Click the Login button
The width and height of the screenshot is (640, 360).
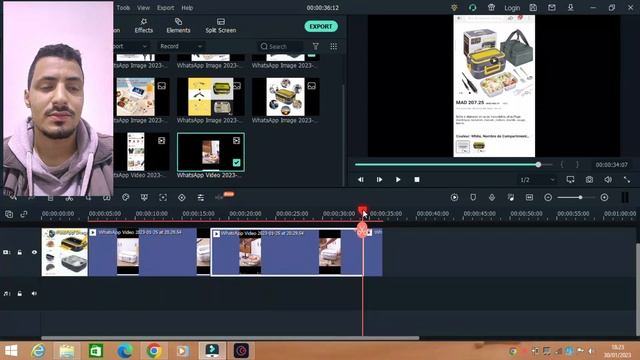pos(512,8)
